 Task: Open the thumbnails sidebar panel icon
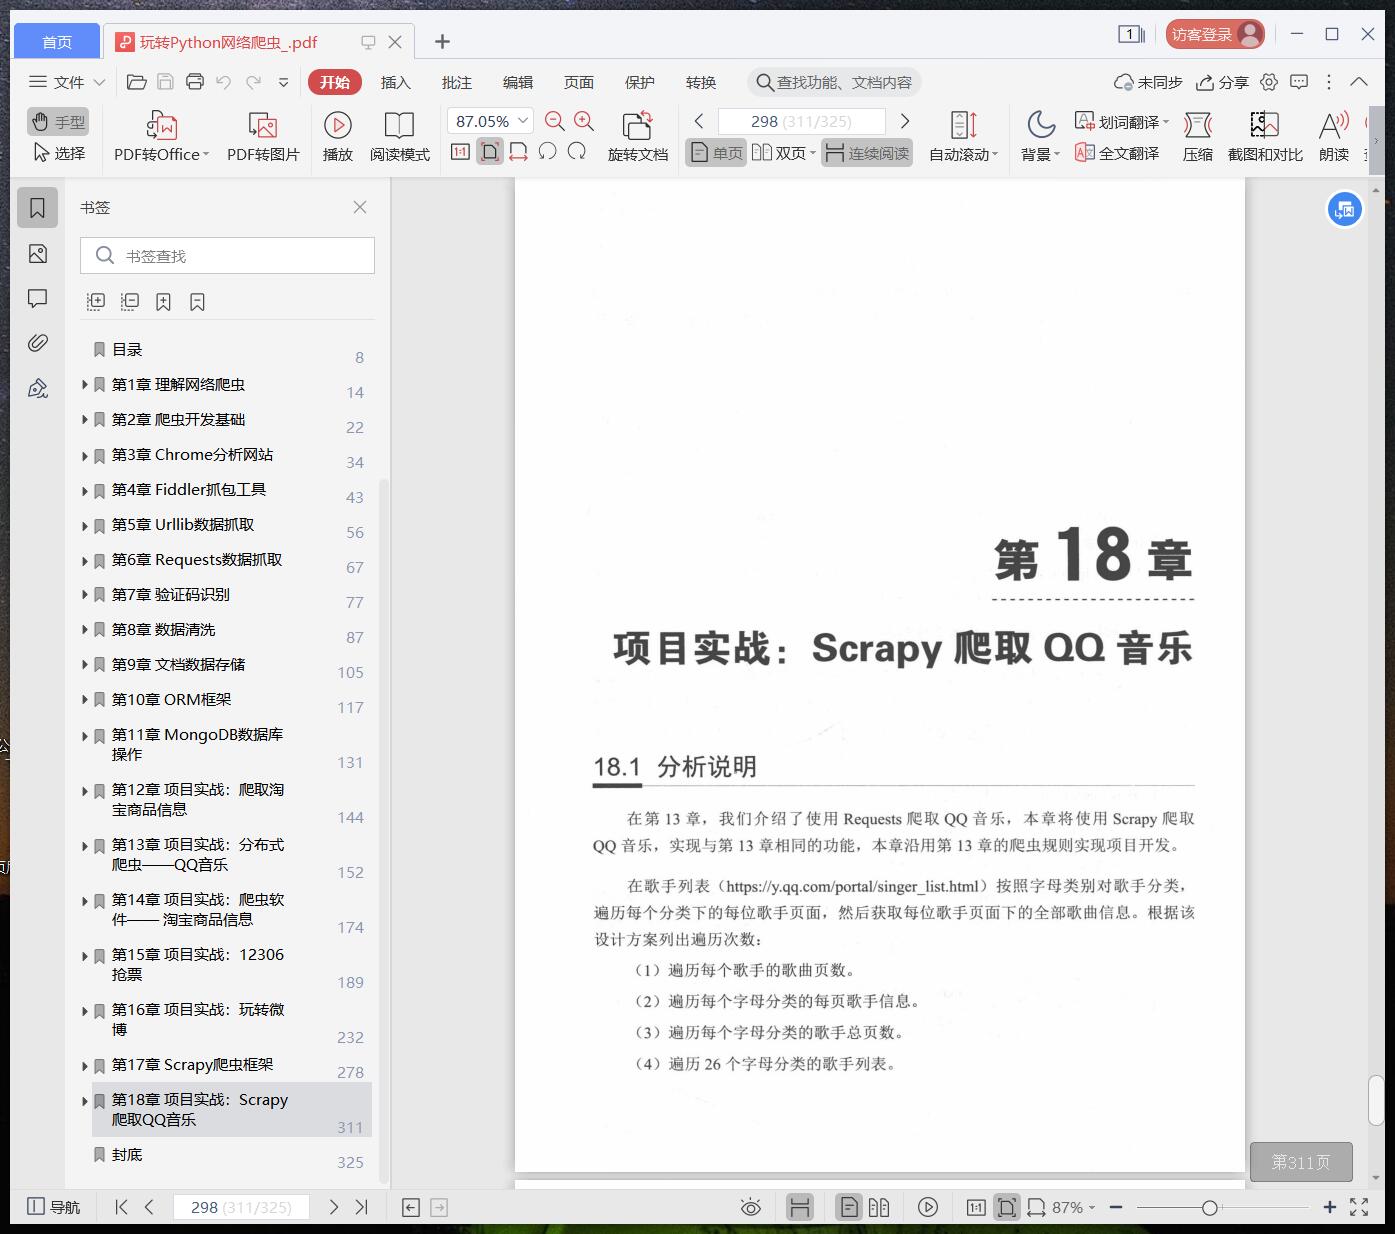[38, 254]
